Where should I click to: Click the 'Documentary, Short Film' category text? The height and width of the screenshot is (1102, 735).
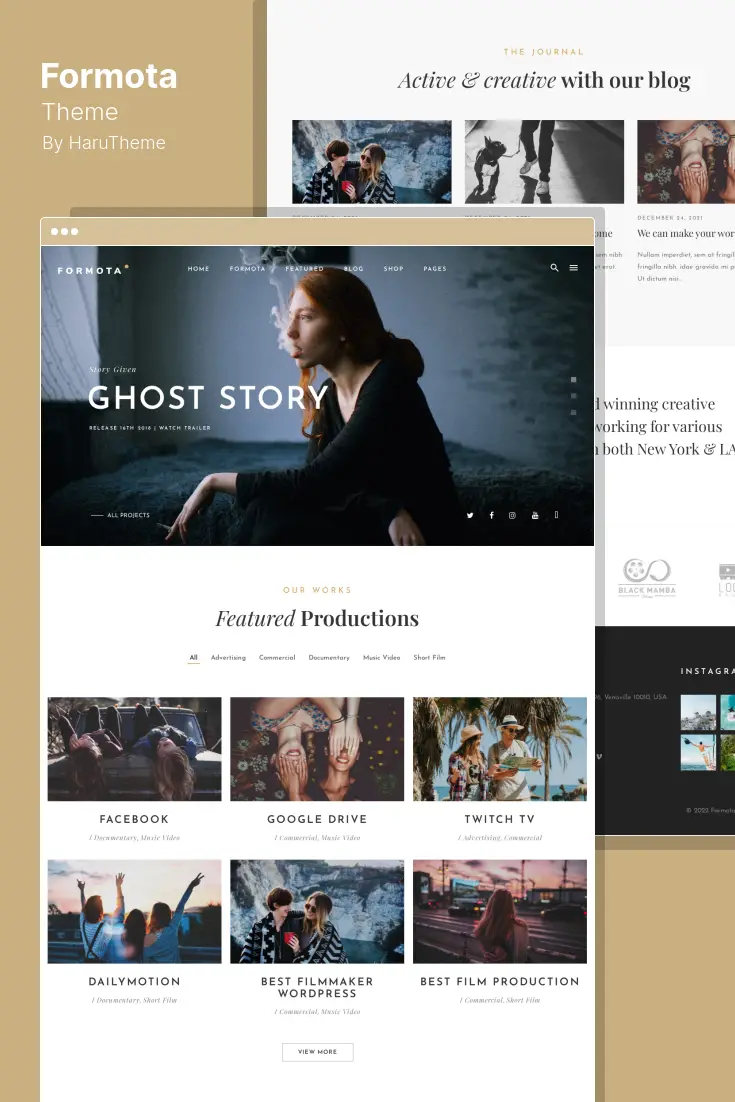click(136, 1000)
